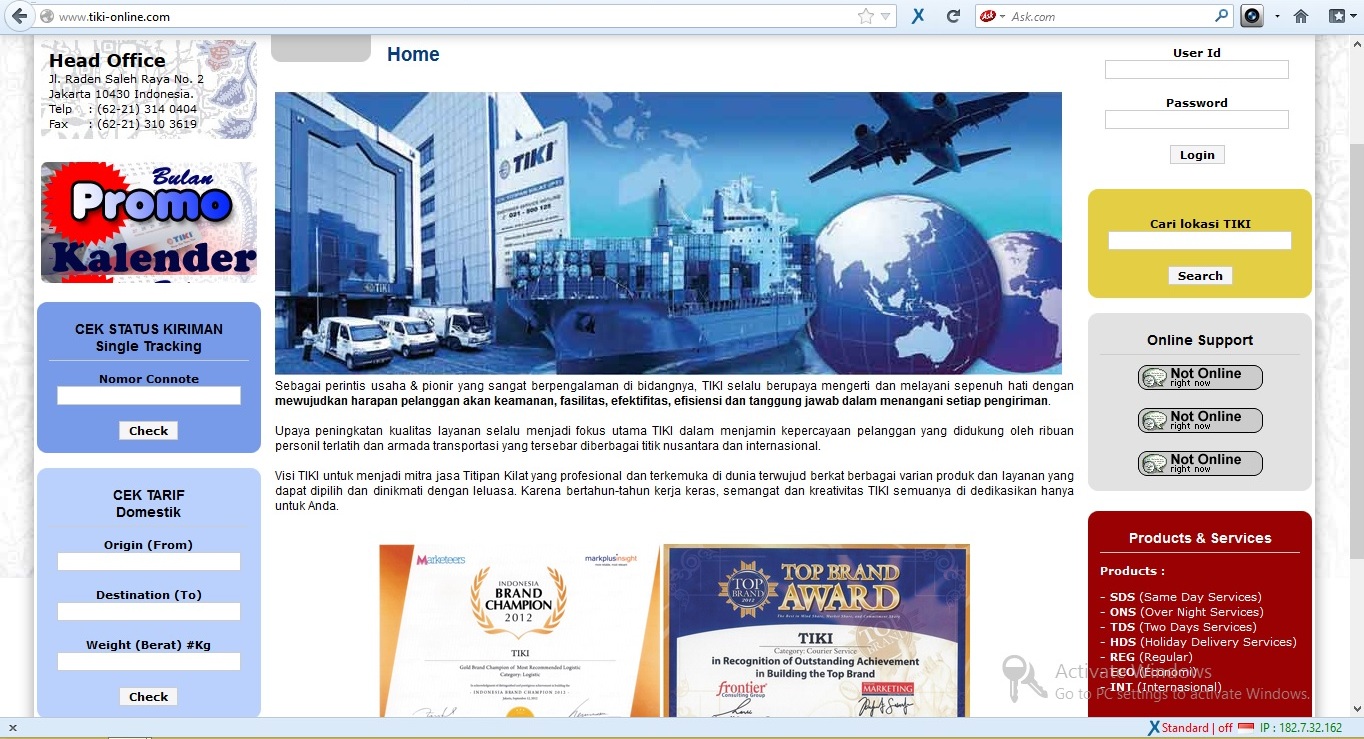Click the TIKI building and ship banner image
Image resolution: width=1364 pixels, height=739 pixels.
(x=668, y=233)
